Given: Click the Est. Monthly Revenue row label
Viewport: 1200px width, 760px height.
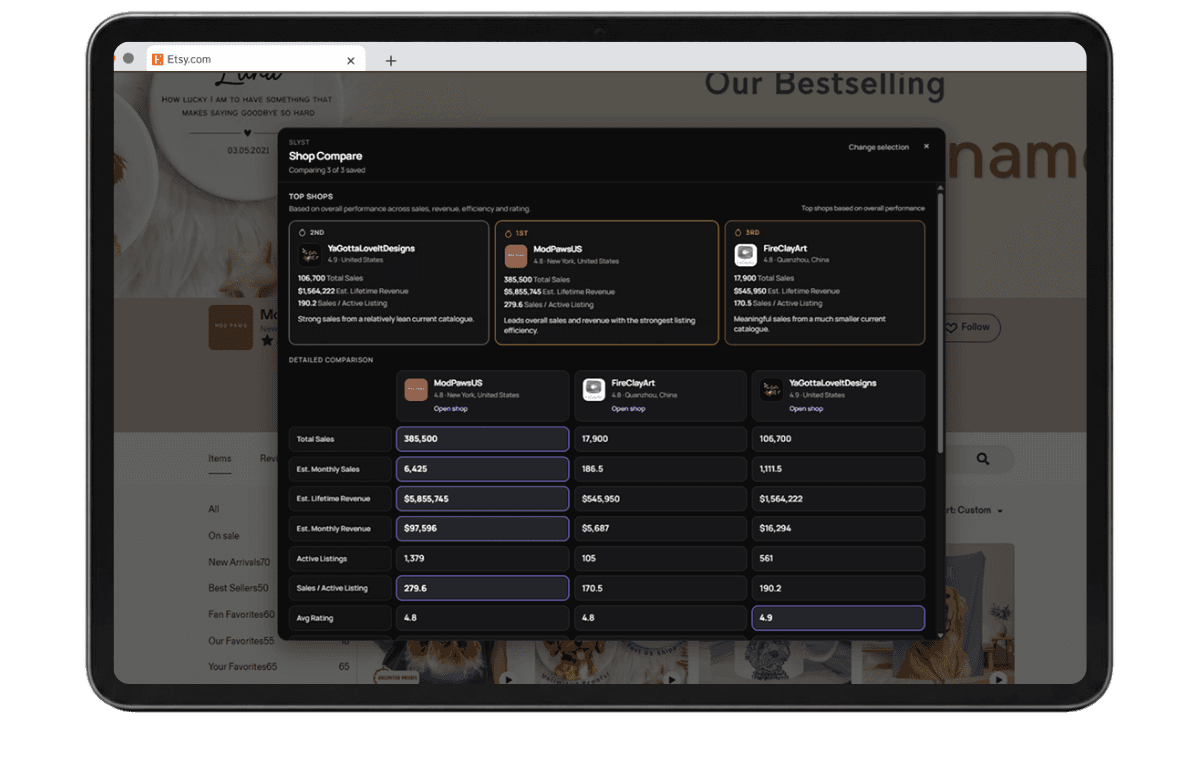Looking at the screenshot, I should pyautogui.click(x=340, y=529).
